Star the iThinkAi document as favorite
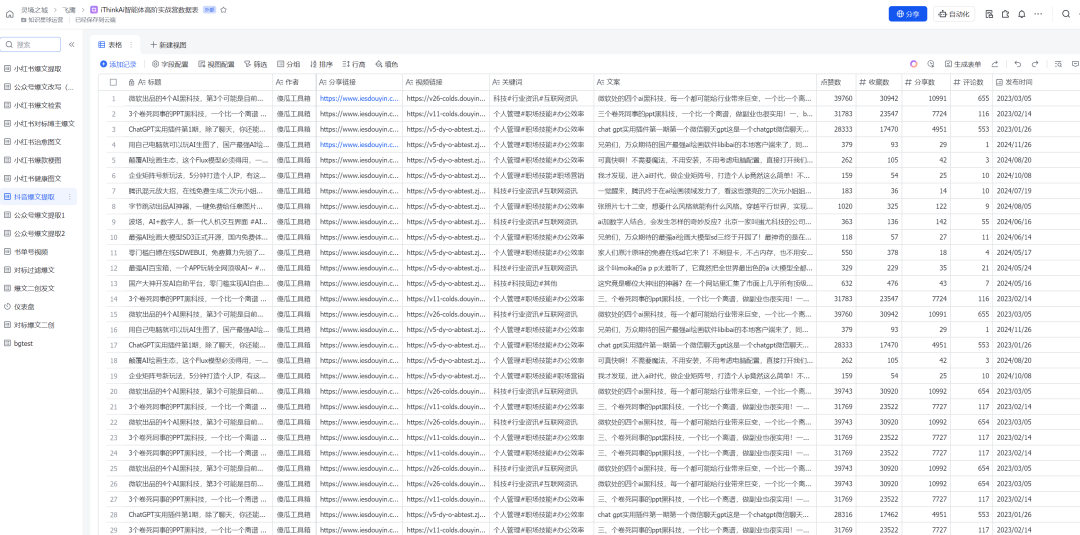The height and width of the screenshot is (535, 1080). 224,10
